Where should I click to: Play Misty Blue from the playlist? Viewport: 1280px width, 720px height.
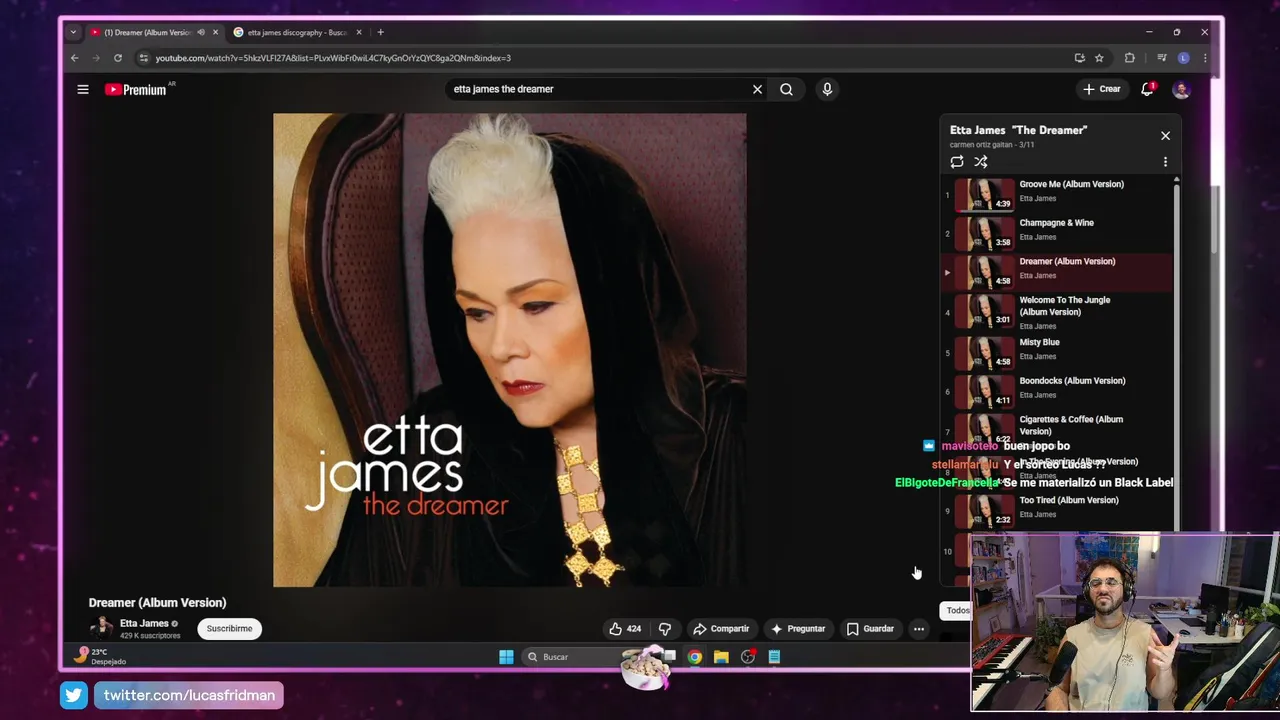pyautogui.click(x=1056, y=352)
